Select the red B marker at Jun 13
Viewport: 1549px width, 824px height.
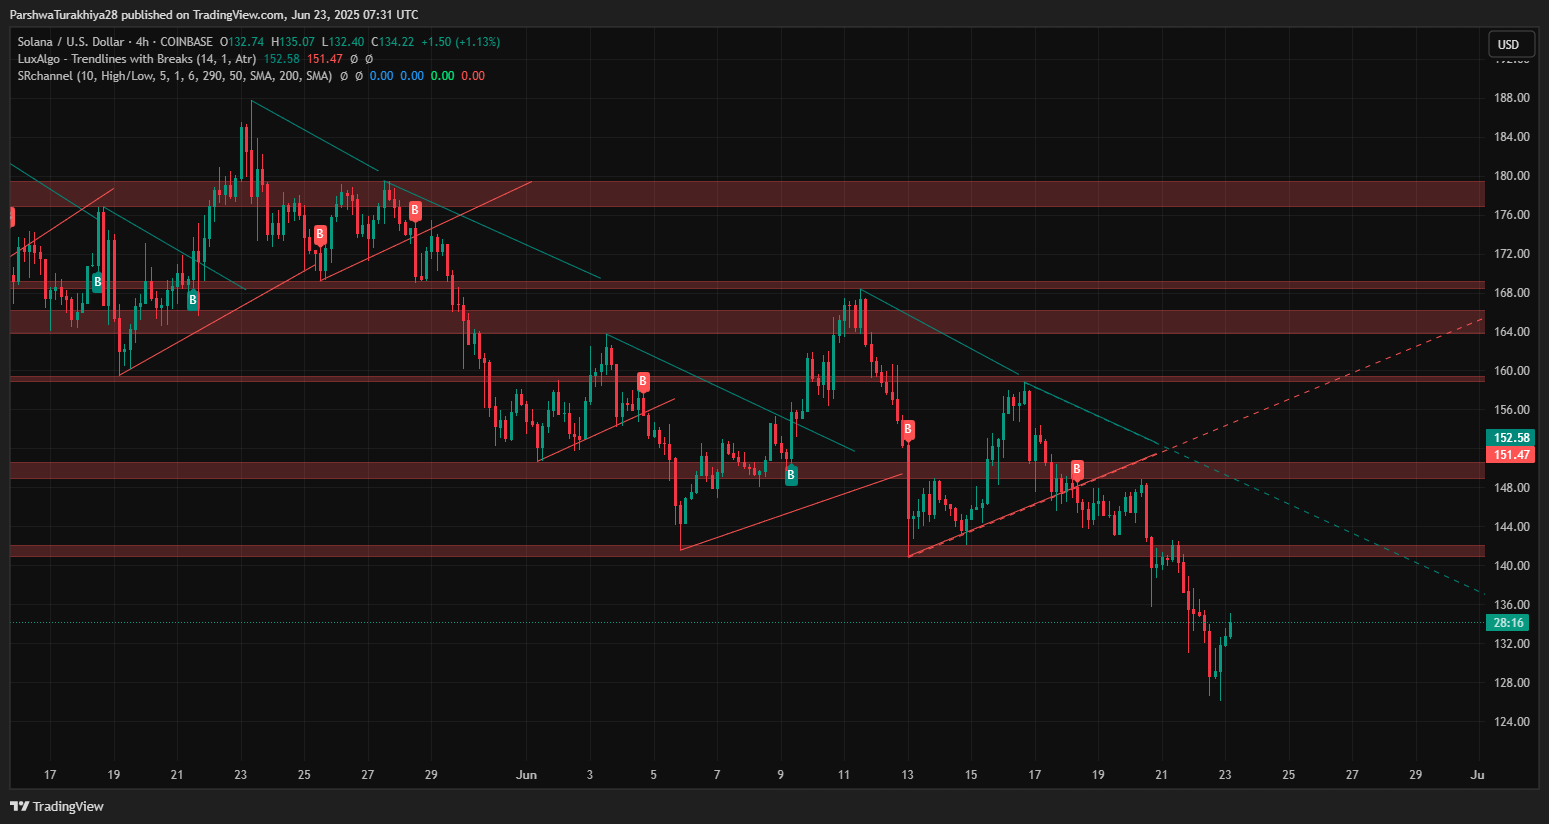pyautogui.click(x=908, y=430)
